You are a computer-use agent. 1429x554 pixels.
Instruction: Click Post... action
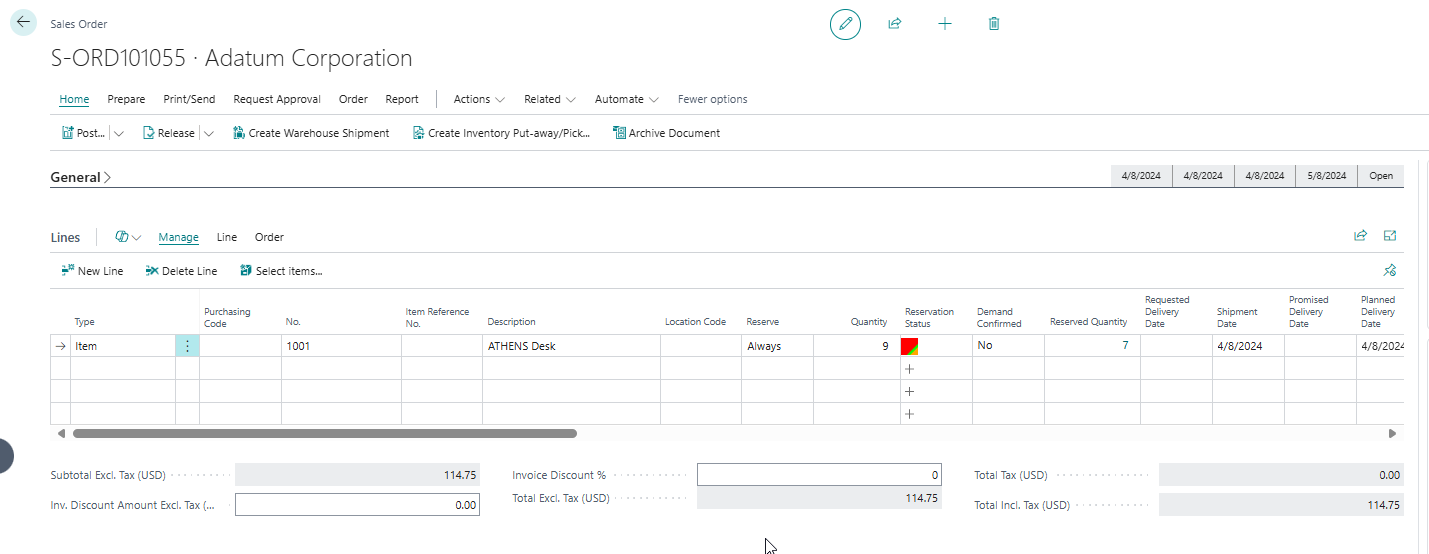pyautogui.click(x=83, y=133)
